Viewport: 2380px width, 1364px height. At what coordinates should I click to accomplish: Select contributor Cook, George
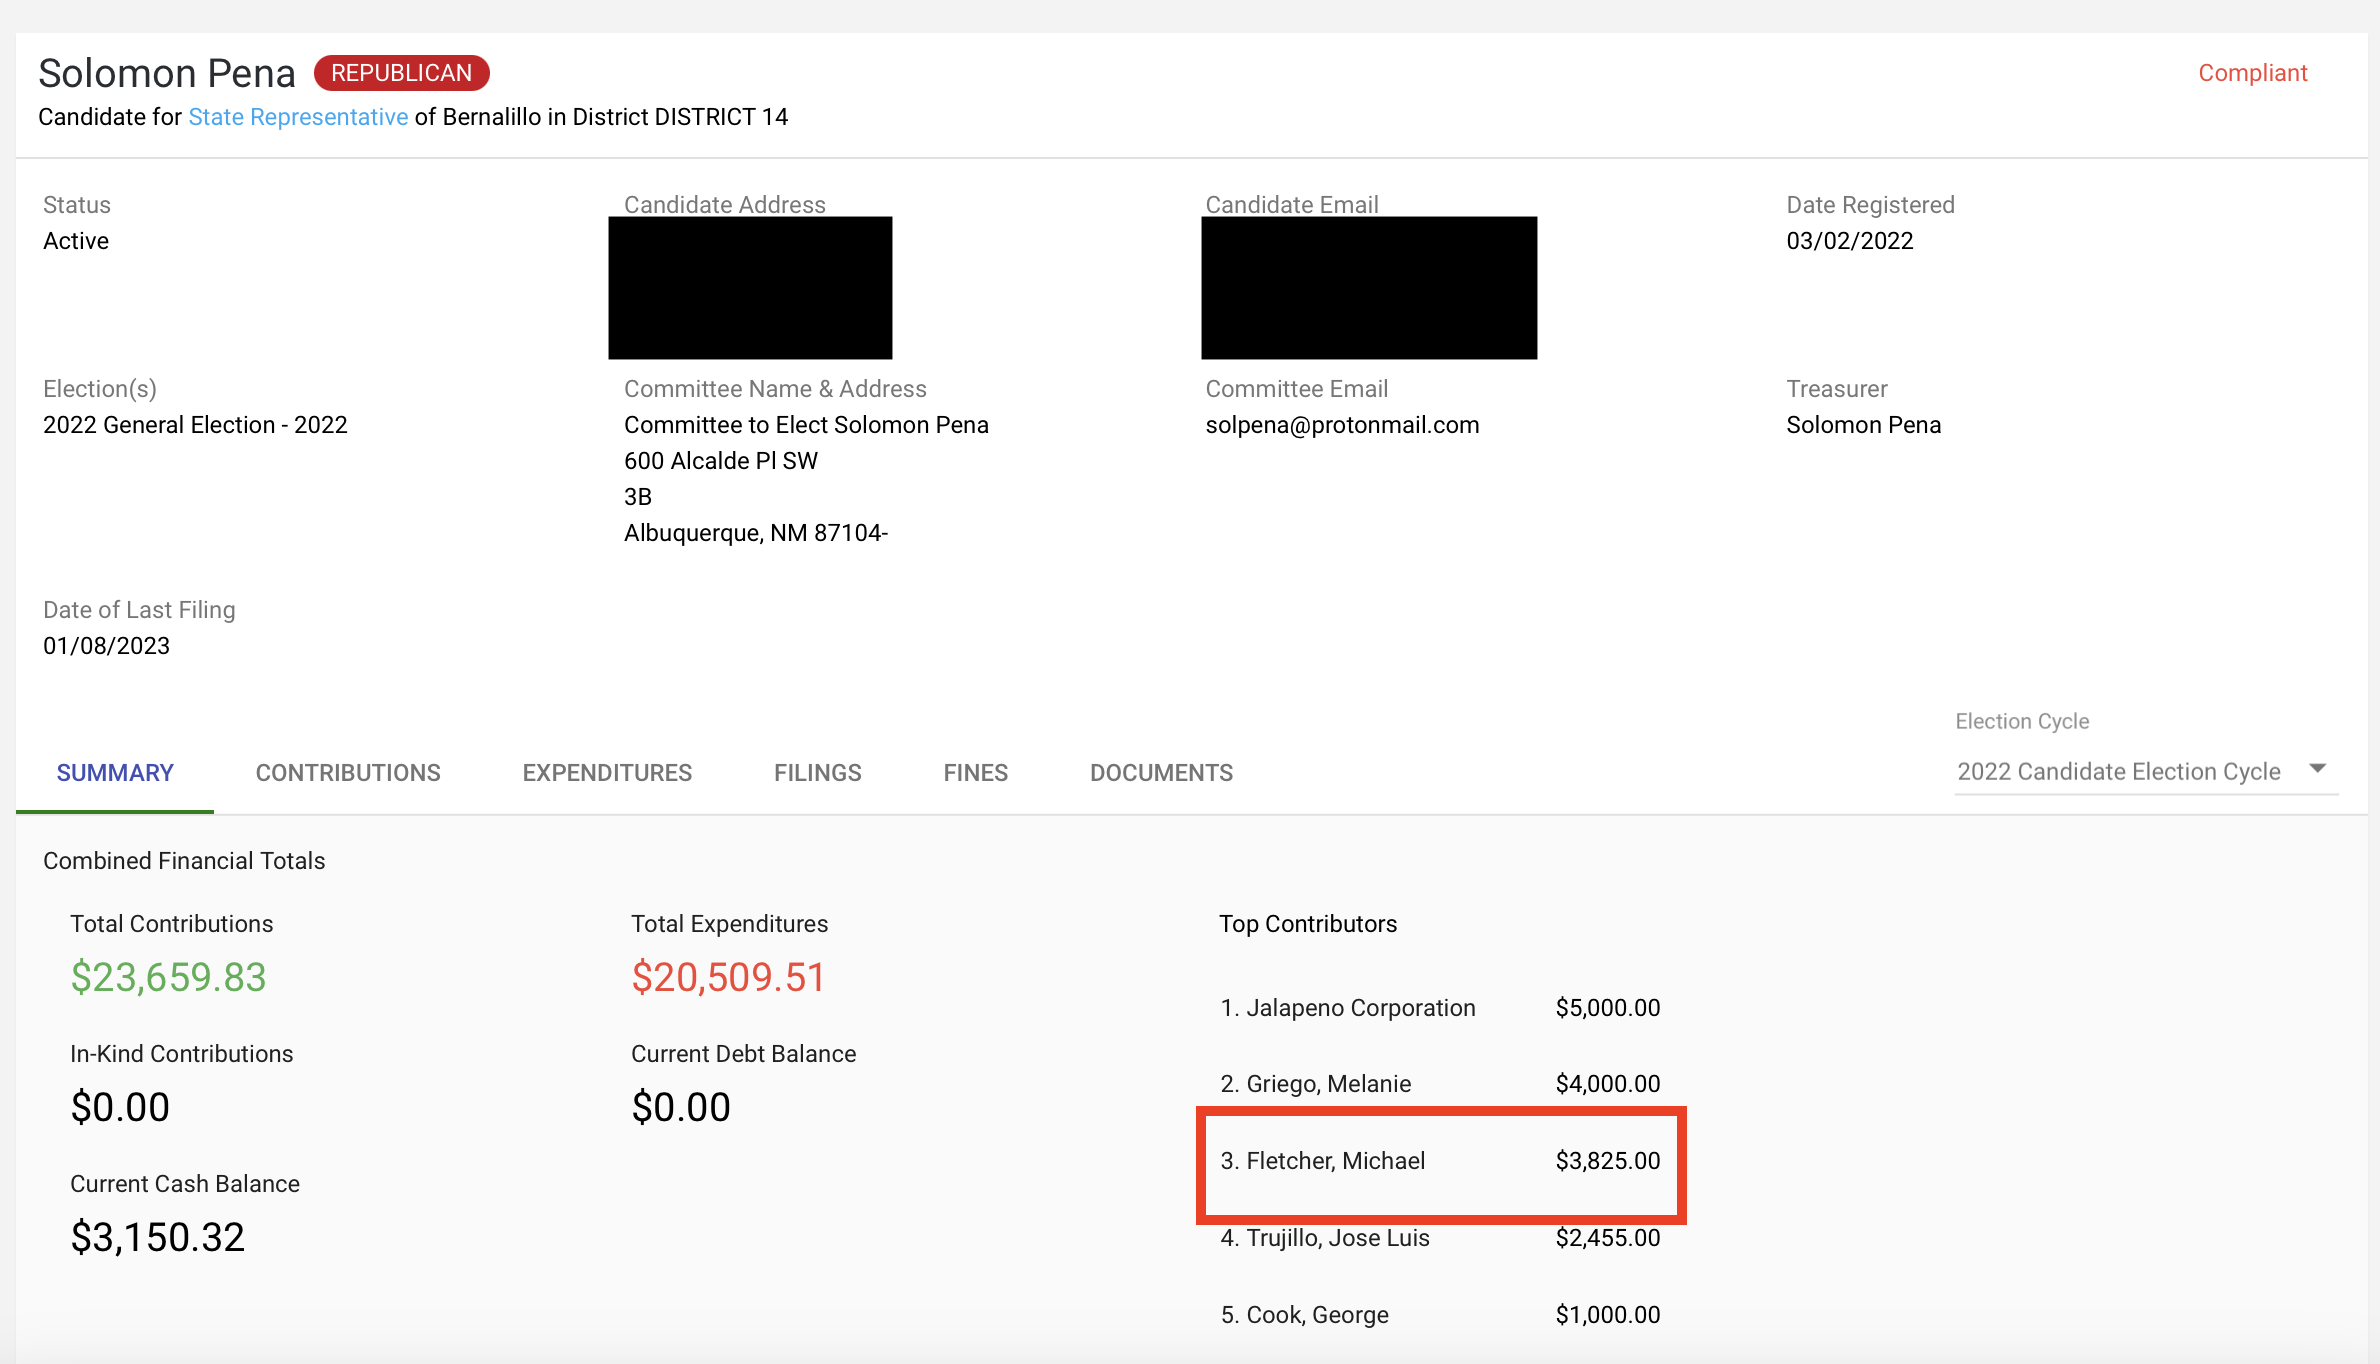pyautogui.click(x=1317, y=1315)
